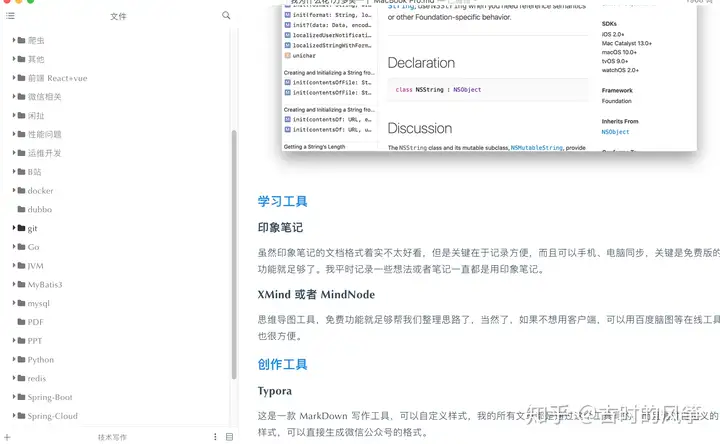
Task: Expand the 运维开发 folder arrow
Action: coord(14,153)
